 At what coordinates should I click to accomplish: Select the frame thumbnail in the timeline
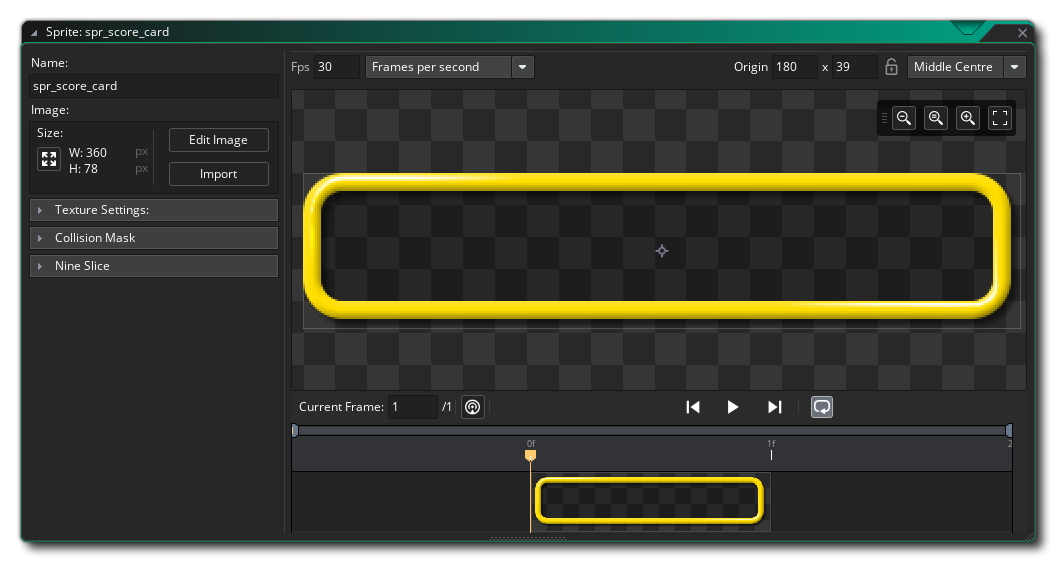tap(650, 500)
